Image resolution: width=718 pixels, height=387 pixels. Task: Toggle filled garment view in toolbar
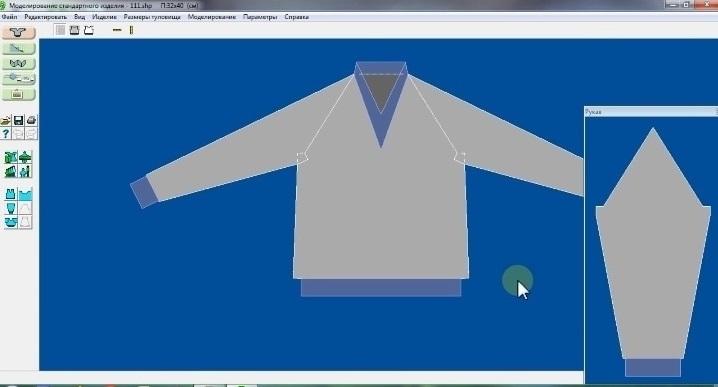click(x=74, y=30)
